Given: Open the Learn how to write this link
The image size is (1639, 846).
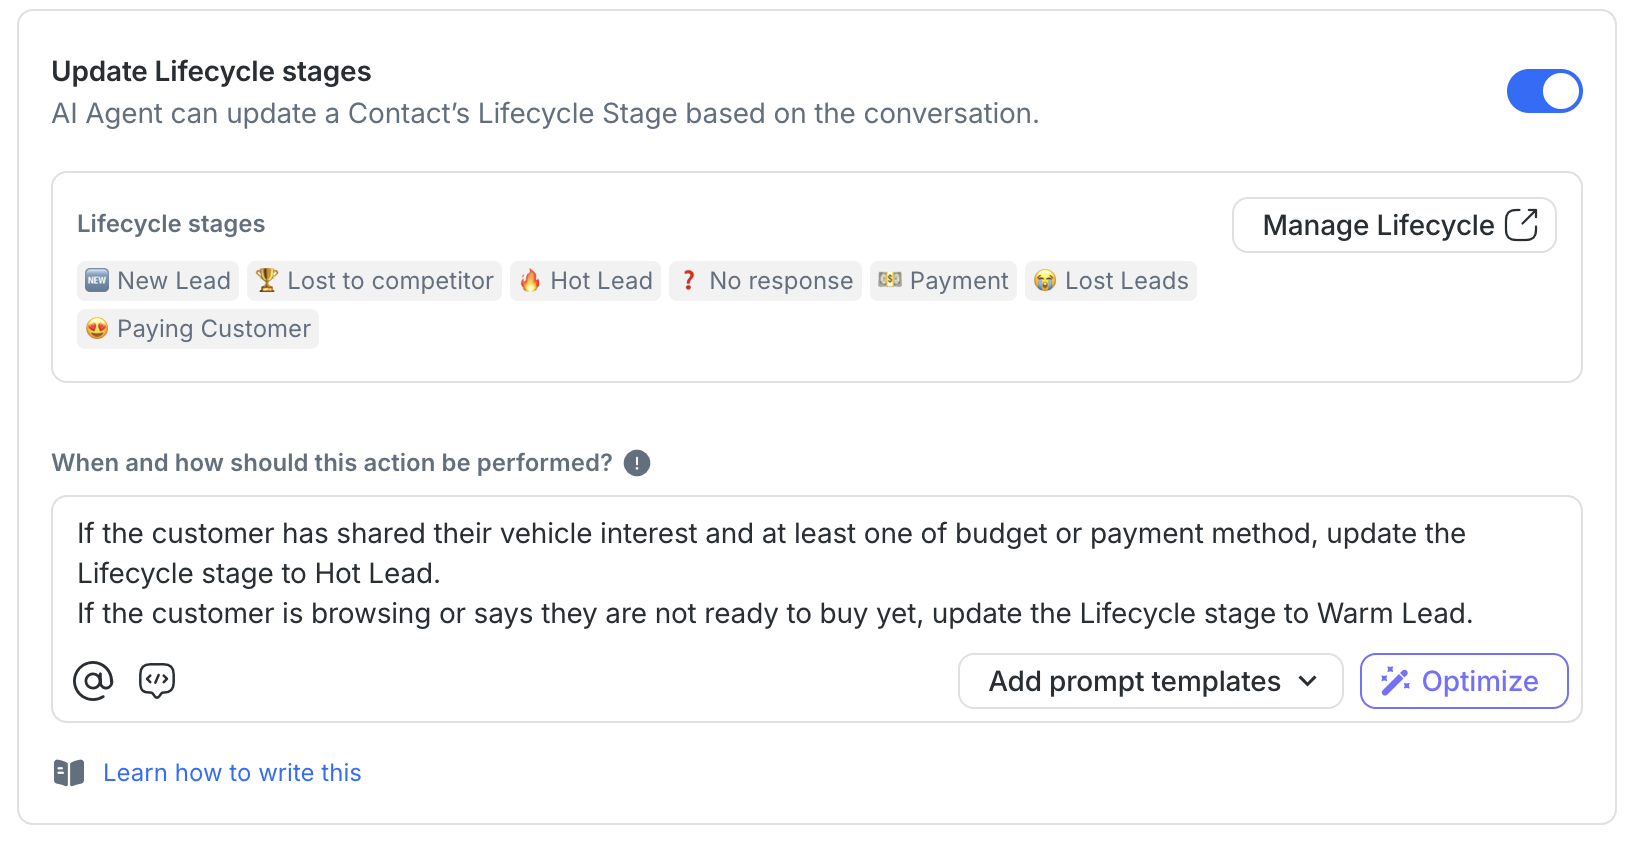Looking at the screenshot, I should (232, 773).
